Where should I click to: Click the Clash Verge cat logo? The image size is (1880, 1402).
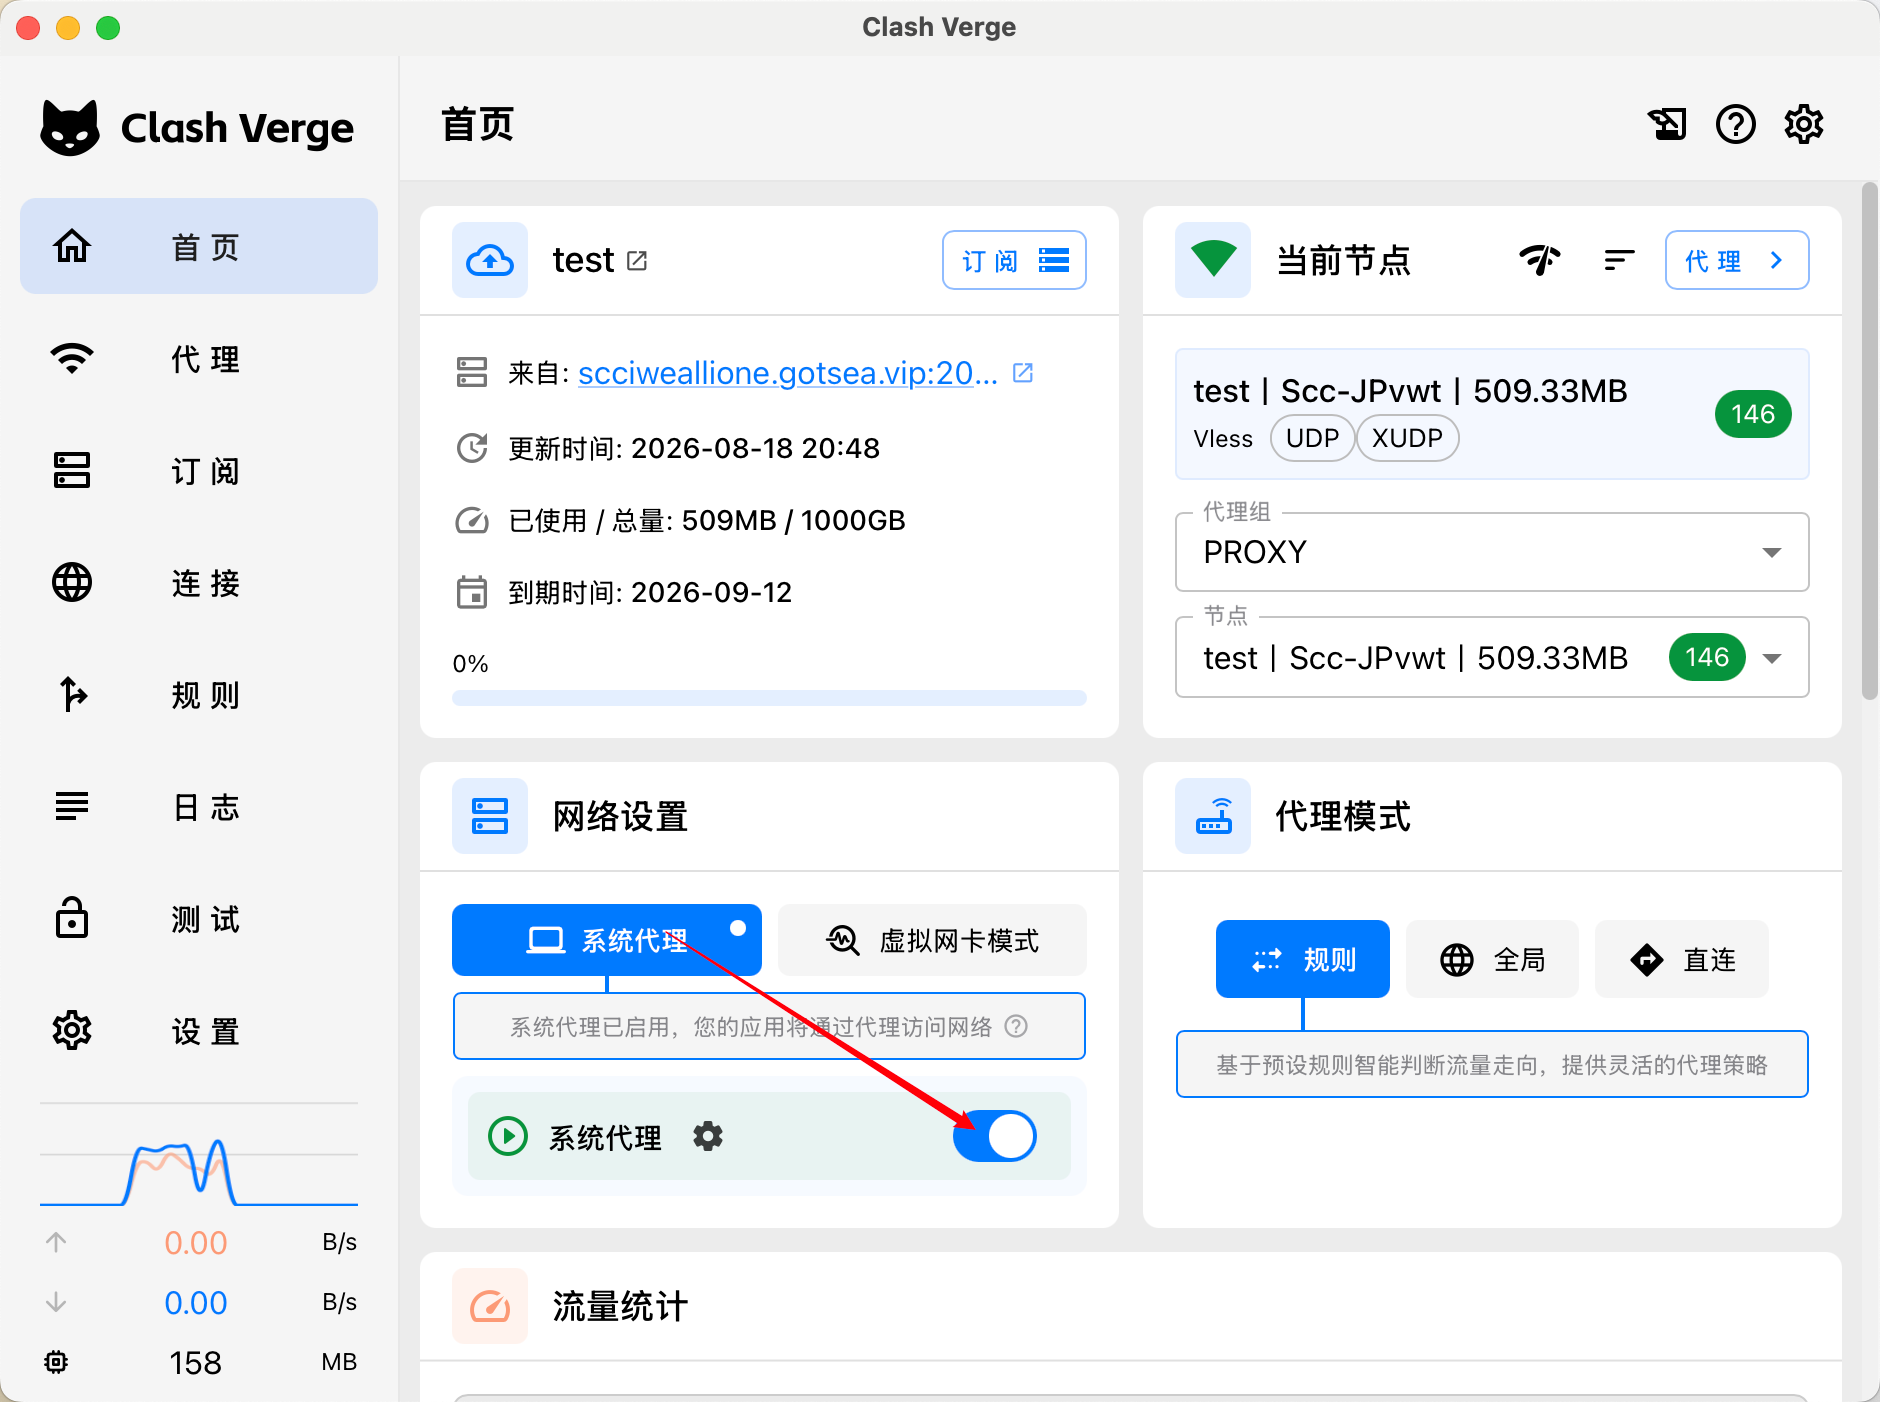(70, 128)
